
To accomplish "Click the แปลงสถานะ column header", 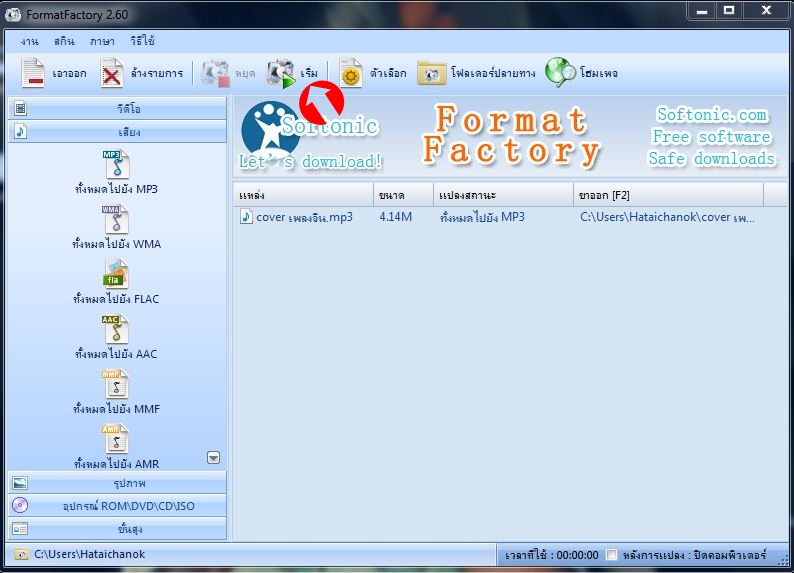I will click(x=503, y=195).
